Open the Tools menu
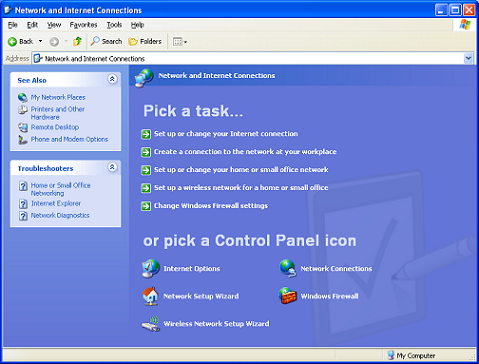Screen dimensions: 479x364 pos(114,25)
